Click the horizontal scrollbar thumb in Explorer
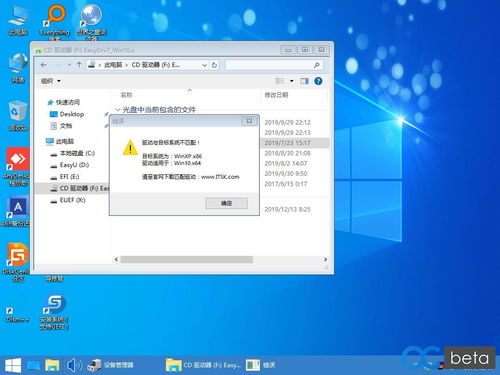 pos(187,259)
